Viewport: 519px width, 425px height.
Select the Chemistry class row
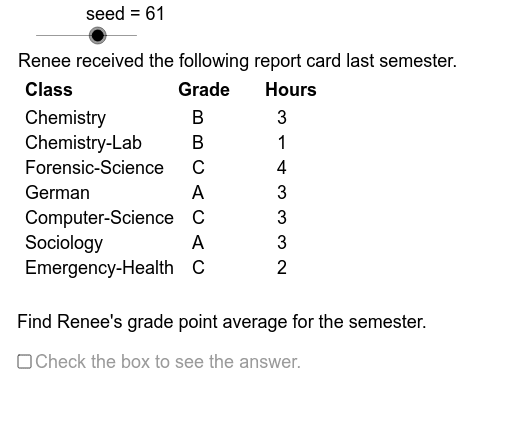click(x=156, y=118)
